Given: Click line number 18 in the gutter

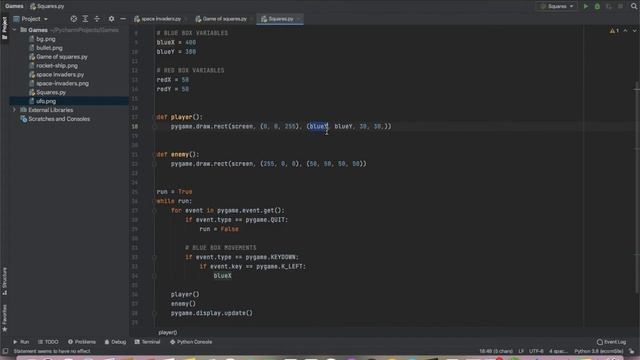Looking at the screenshot, I should click(x=135, y=127).
